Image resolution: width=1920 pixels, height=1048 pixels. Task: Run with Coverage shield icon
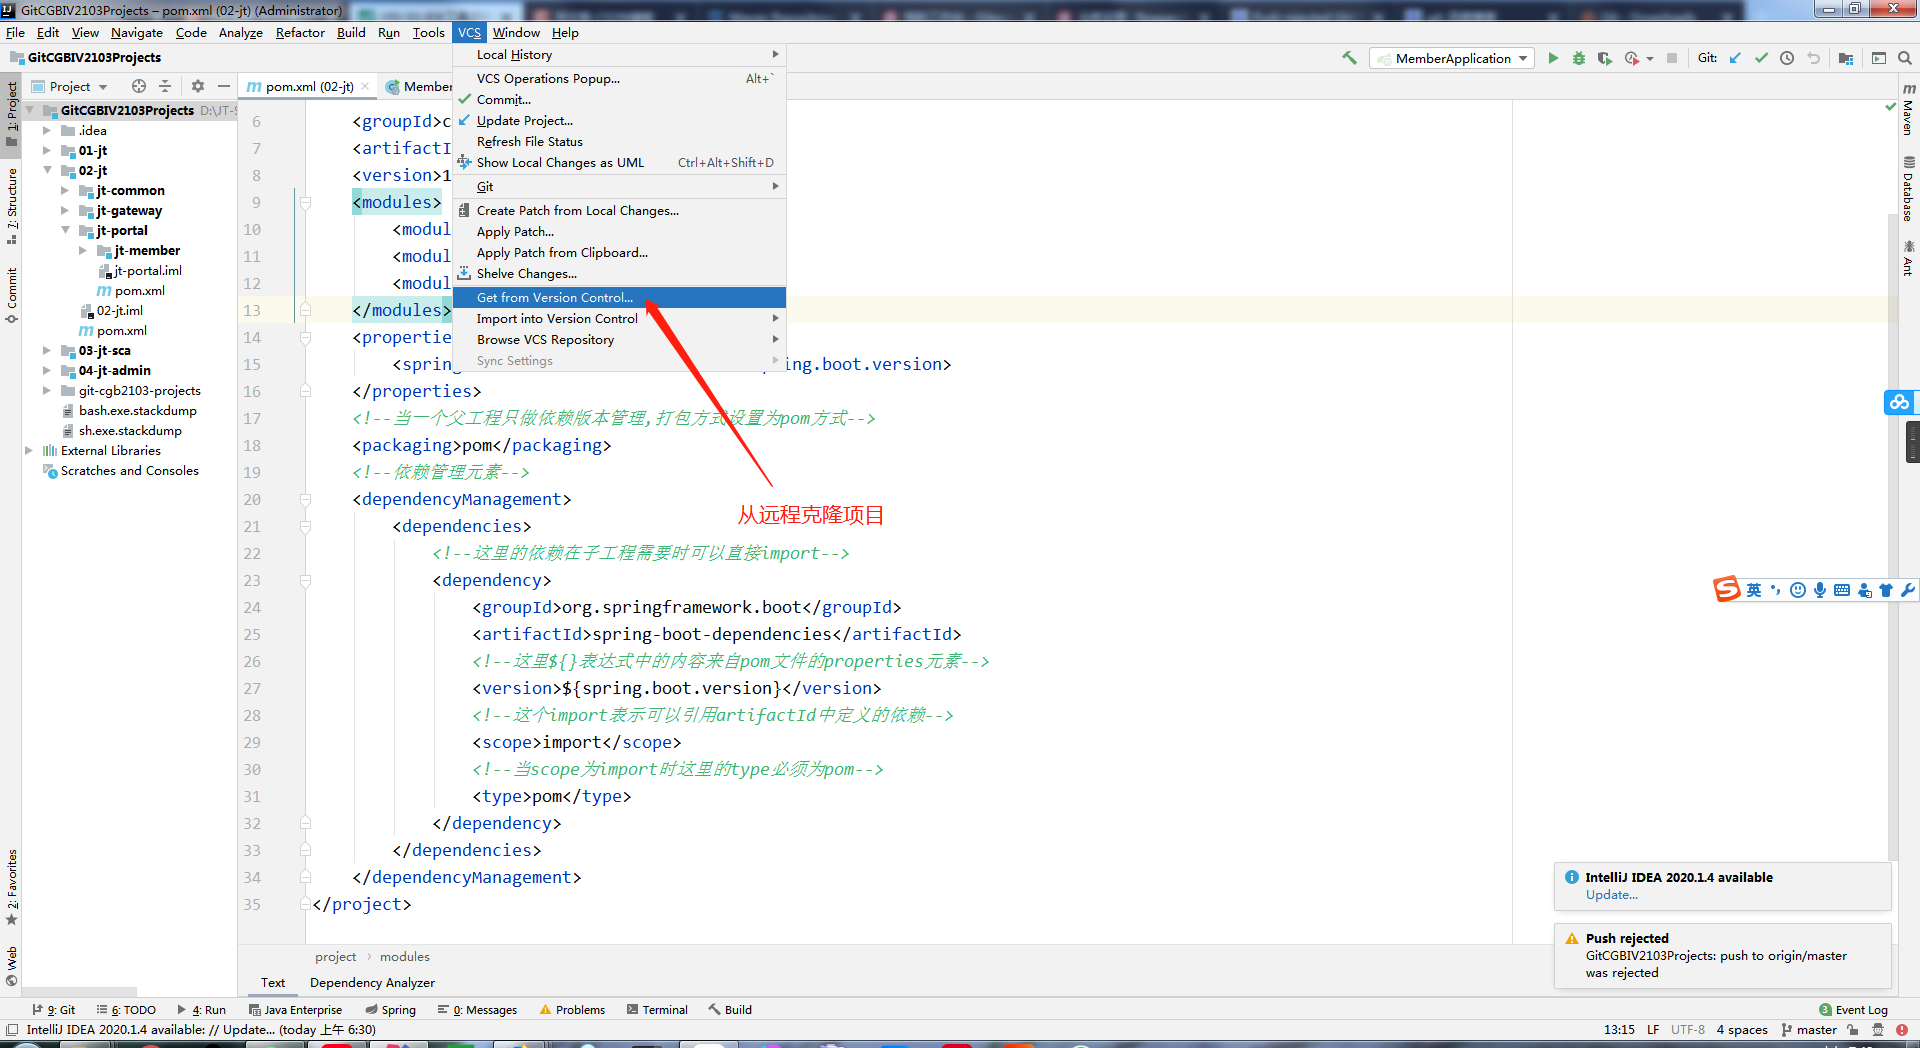click(x=1604, y=58)
